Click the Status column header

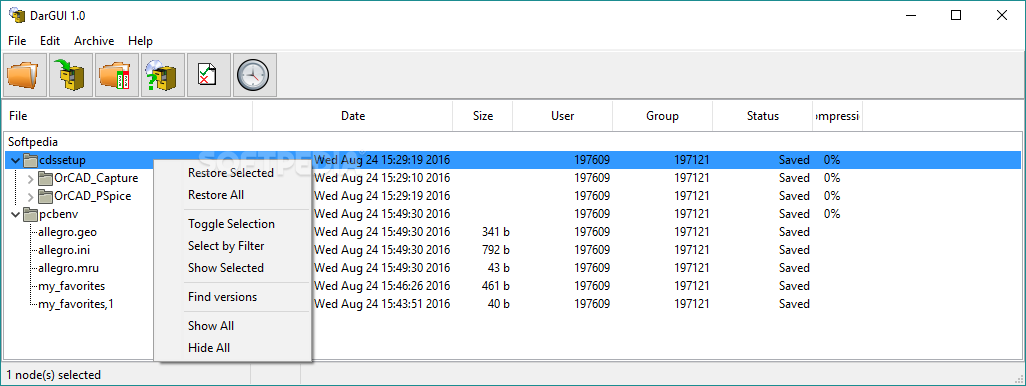[x=763, y=116]
